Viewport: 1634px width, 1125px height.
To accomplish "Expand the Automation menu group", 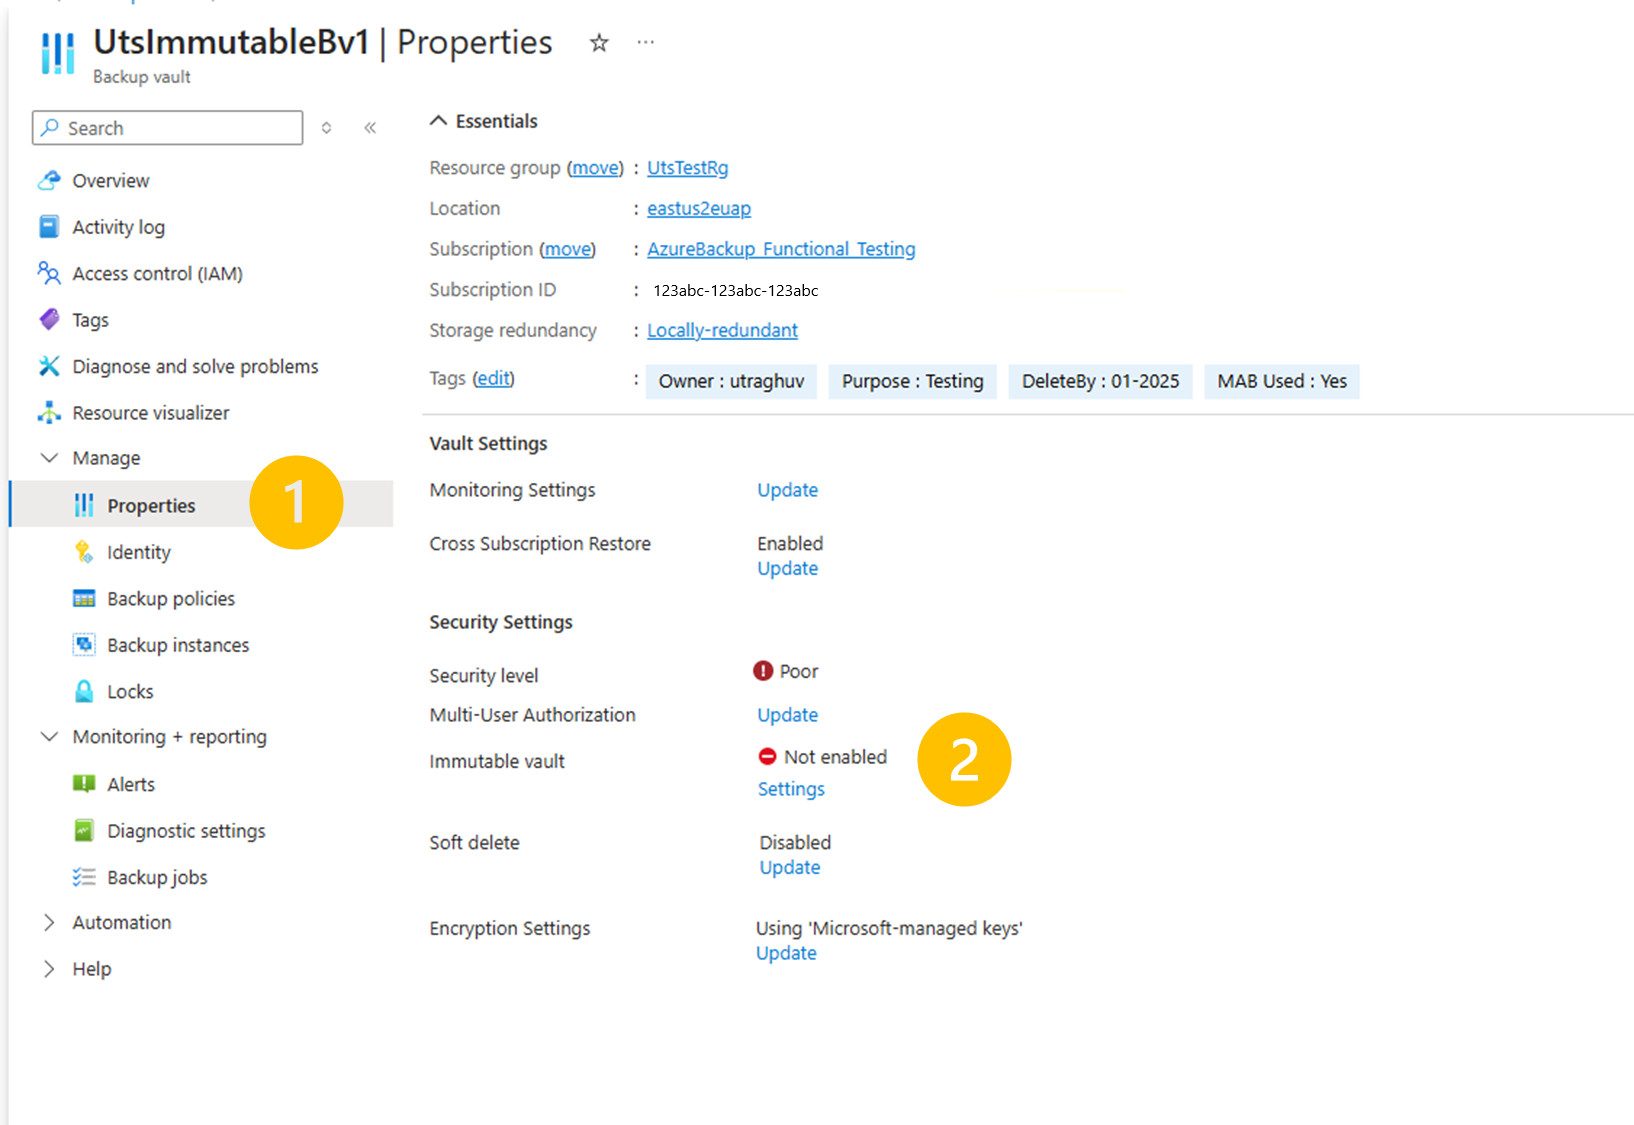I will click(49, 922).
